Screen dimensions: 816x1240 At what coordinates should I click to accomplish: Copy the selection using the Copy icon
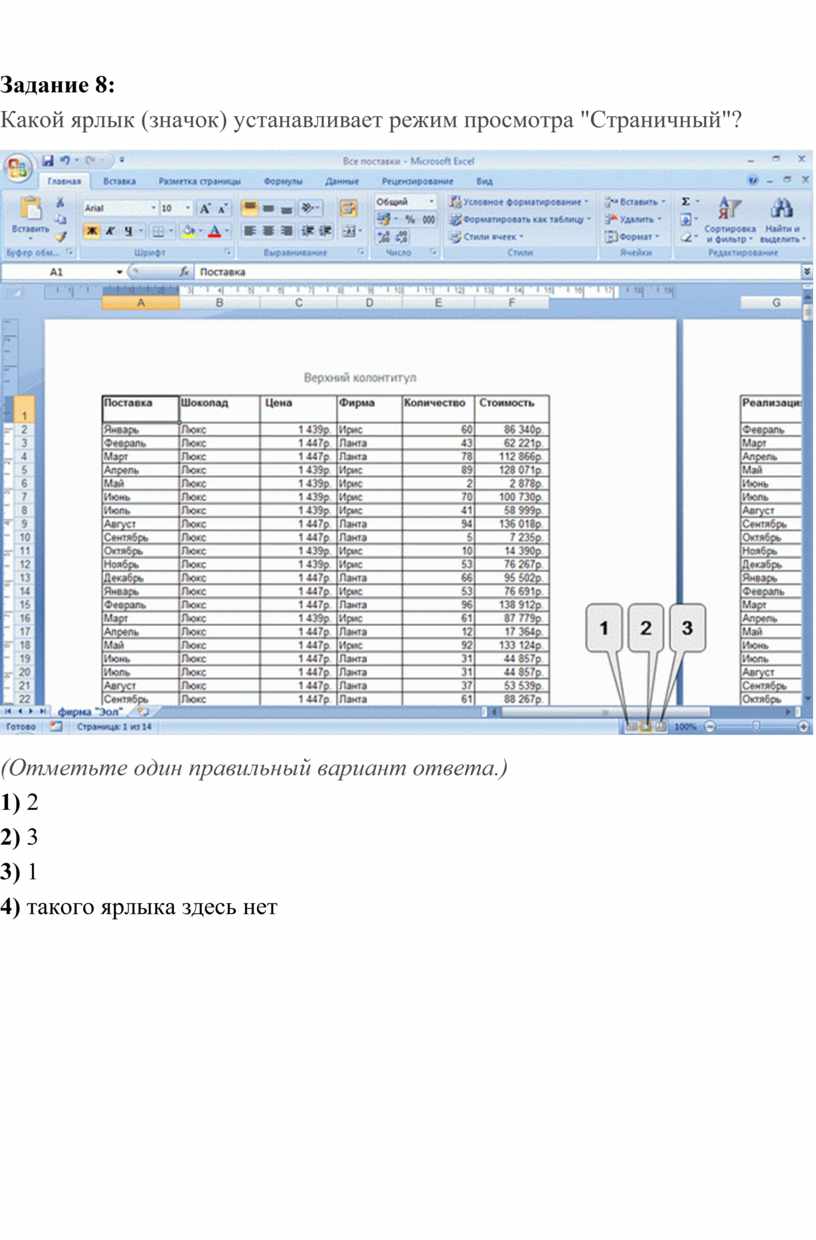(x=60, y=219)
